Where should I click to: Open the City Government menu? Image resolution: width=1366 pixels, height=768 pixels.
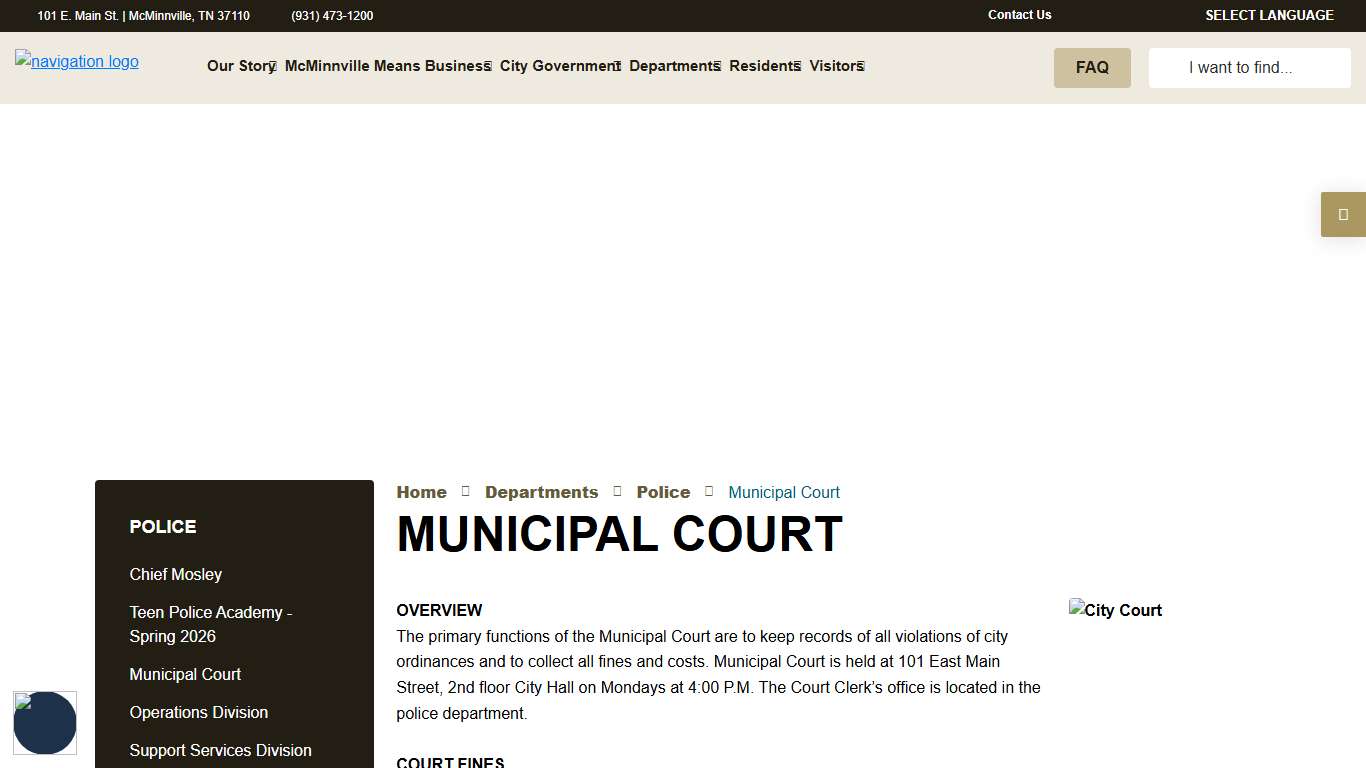click(x=557, y=66)
